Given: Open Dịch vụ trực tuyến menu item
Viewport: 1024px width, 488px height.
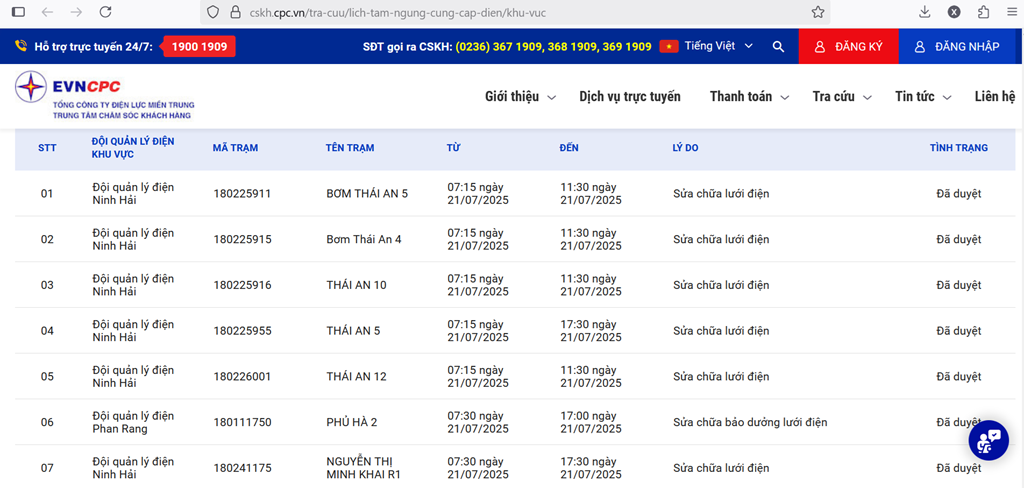Looking at the screenshot, I should tap(630, 97).
